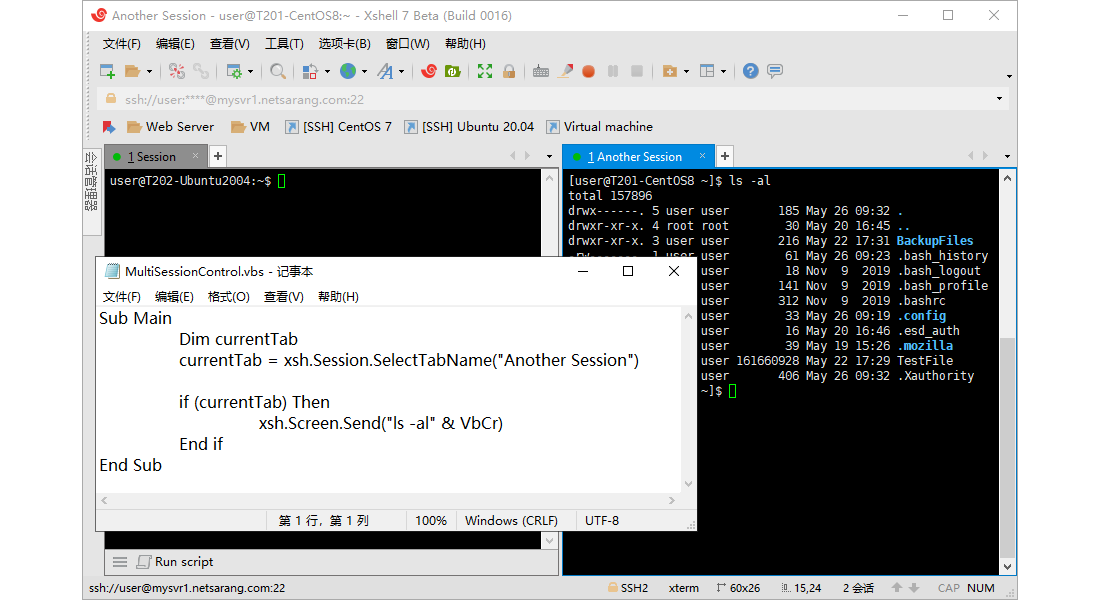The height and width of the screenshot is (600, 1100).
Task: Expand the toolbar overflow arrow
Action: pyautogui.click(x=1009, y=76)
